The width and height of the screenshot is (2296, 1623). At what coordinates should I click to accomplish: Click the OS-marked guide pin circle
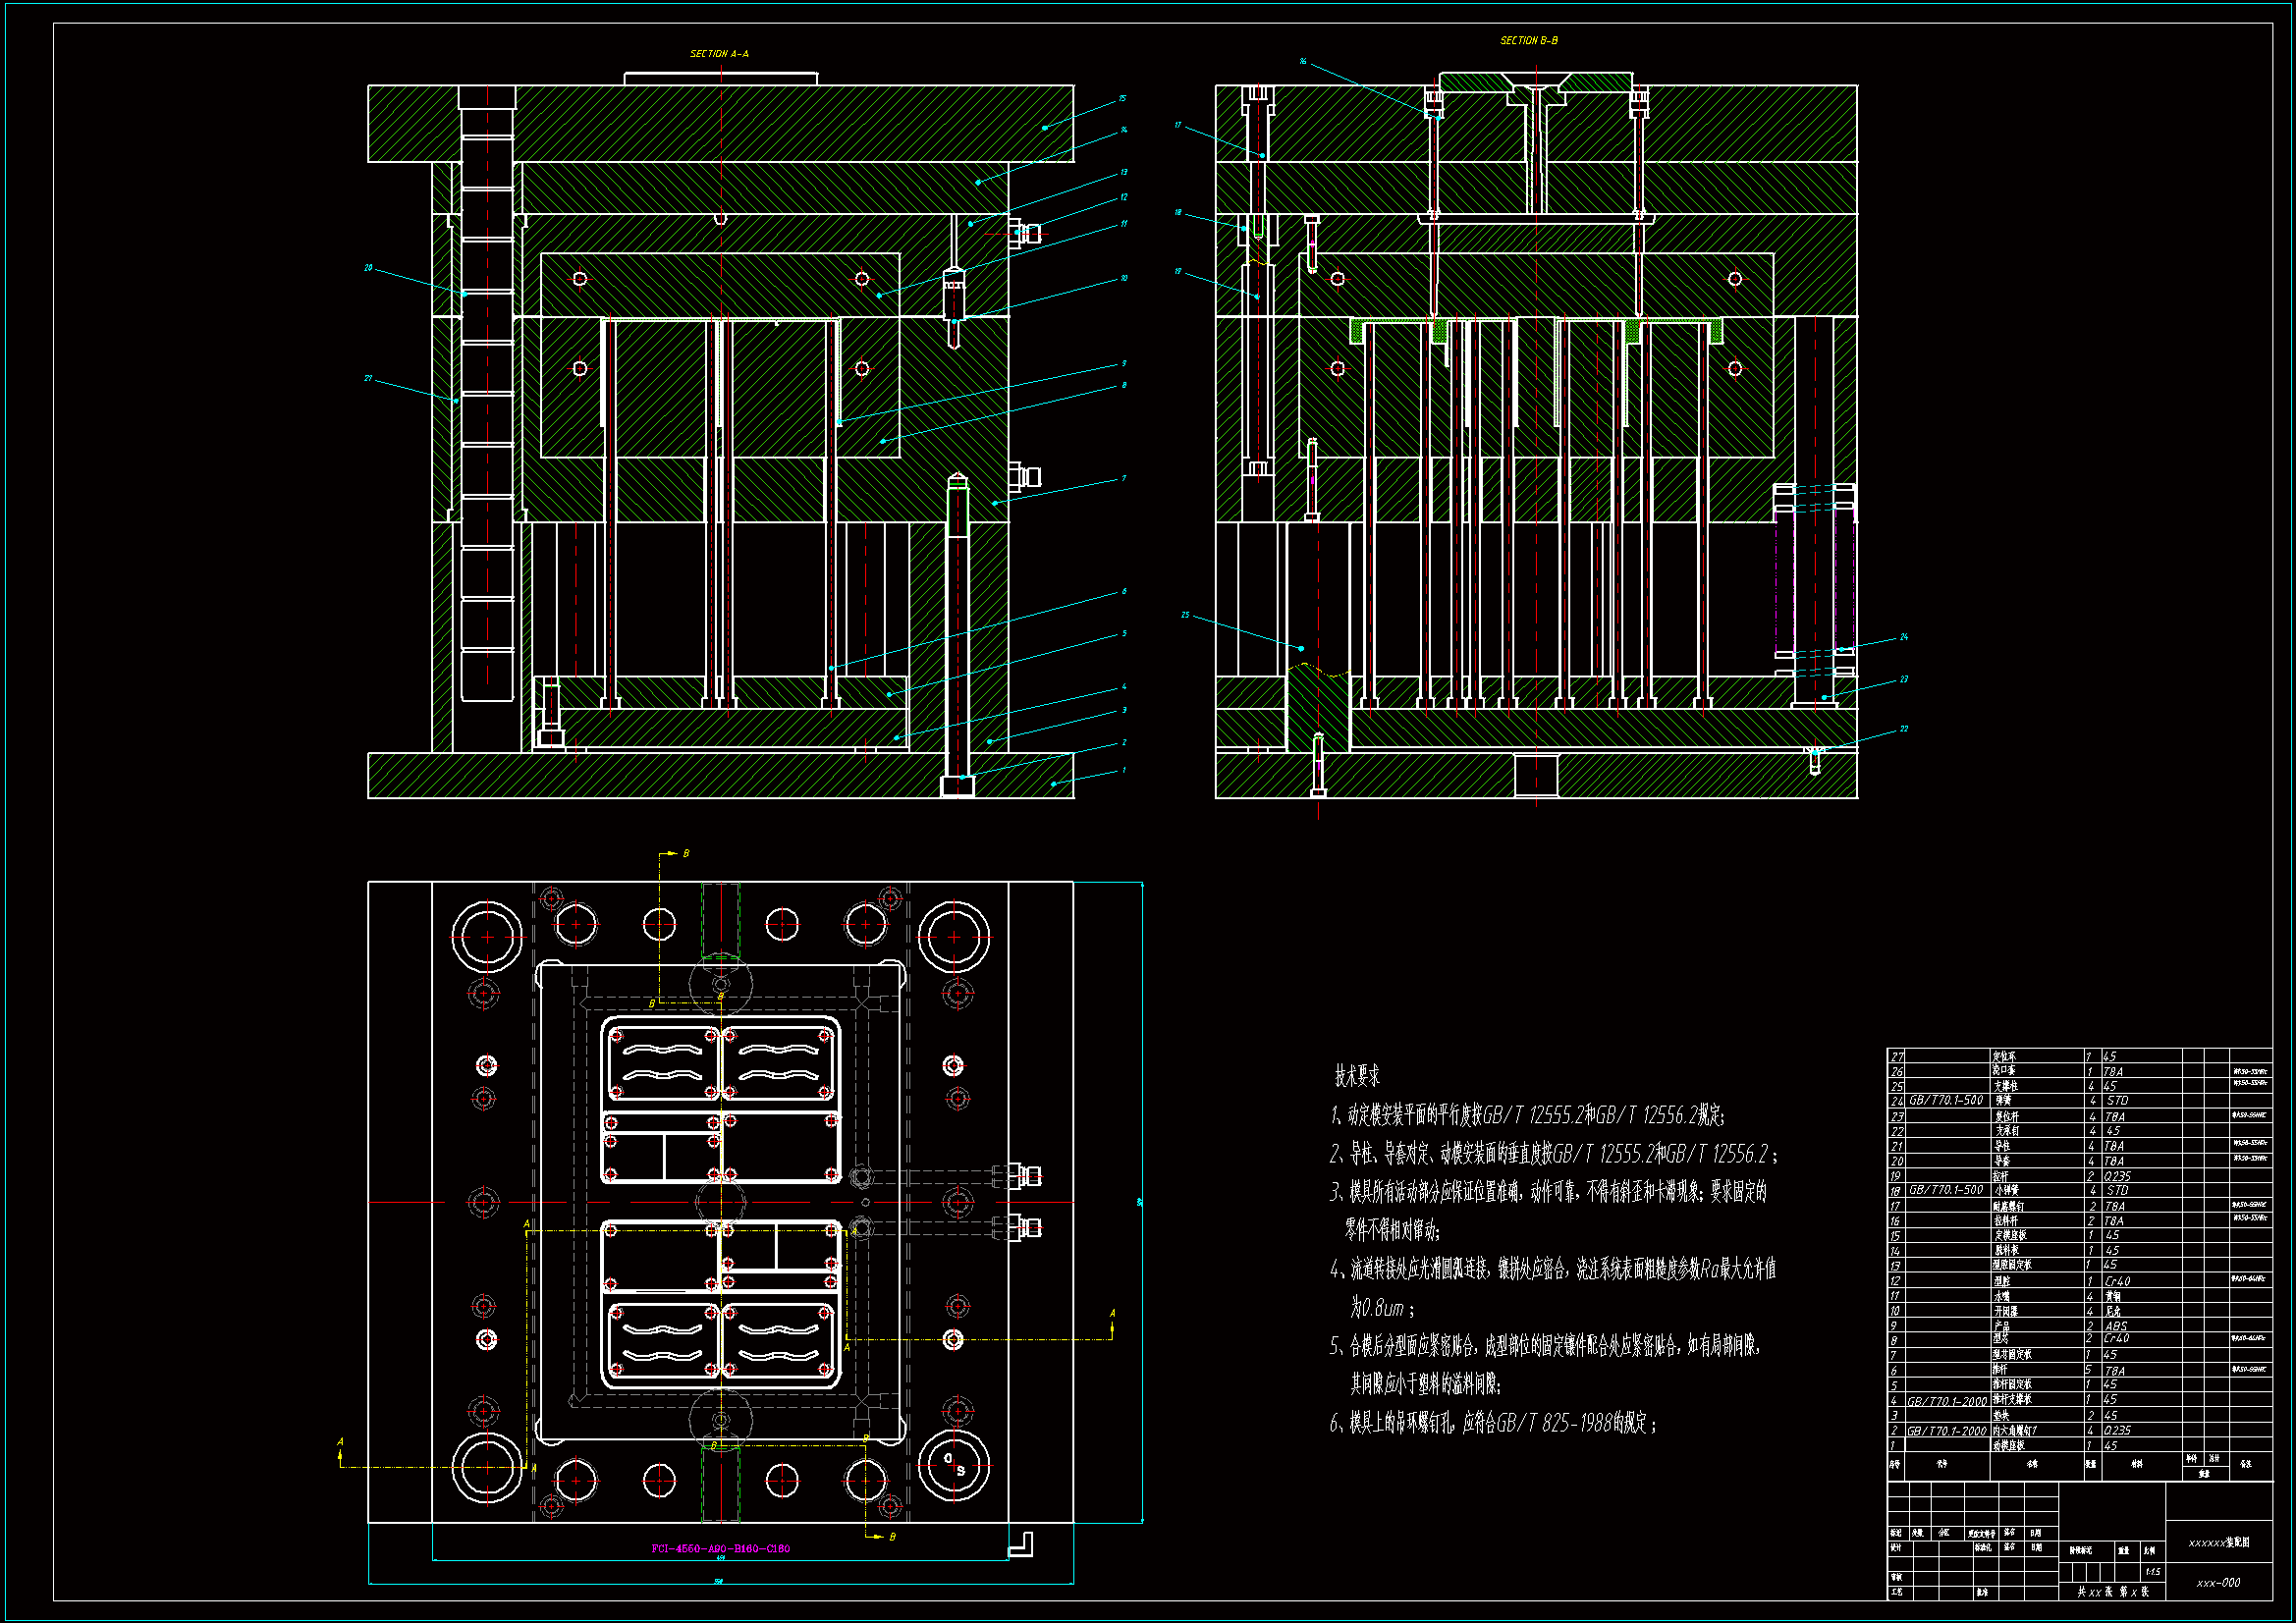(x=954, y=1466)
